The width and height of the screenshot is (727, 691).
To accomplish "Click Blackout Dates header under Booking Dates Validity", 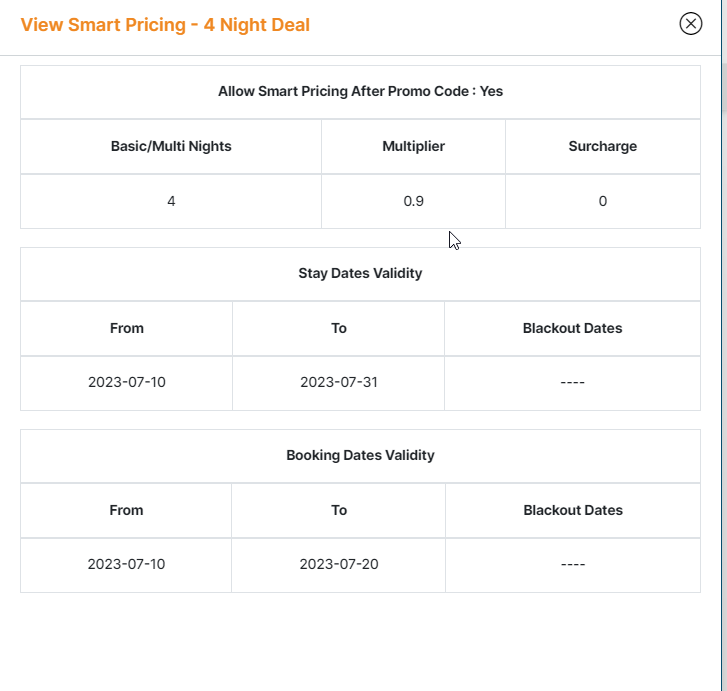I will [573, 510].
